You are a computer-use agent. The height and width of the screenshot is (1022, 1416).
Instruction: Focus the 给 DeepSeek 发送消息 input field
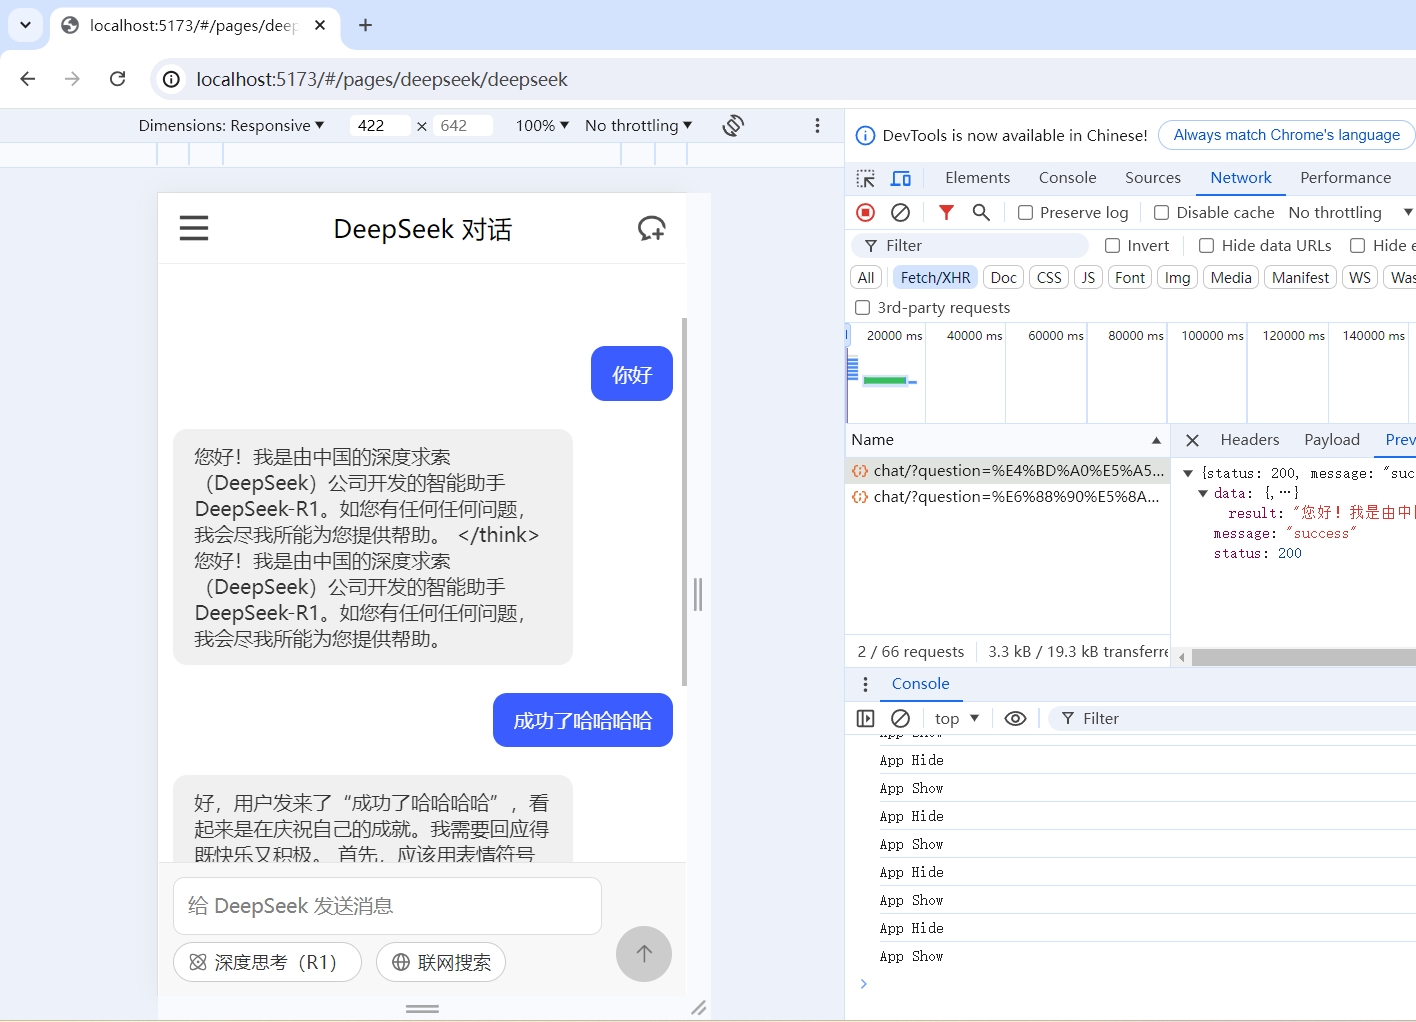tap(387, 906)
